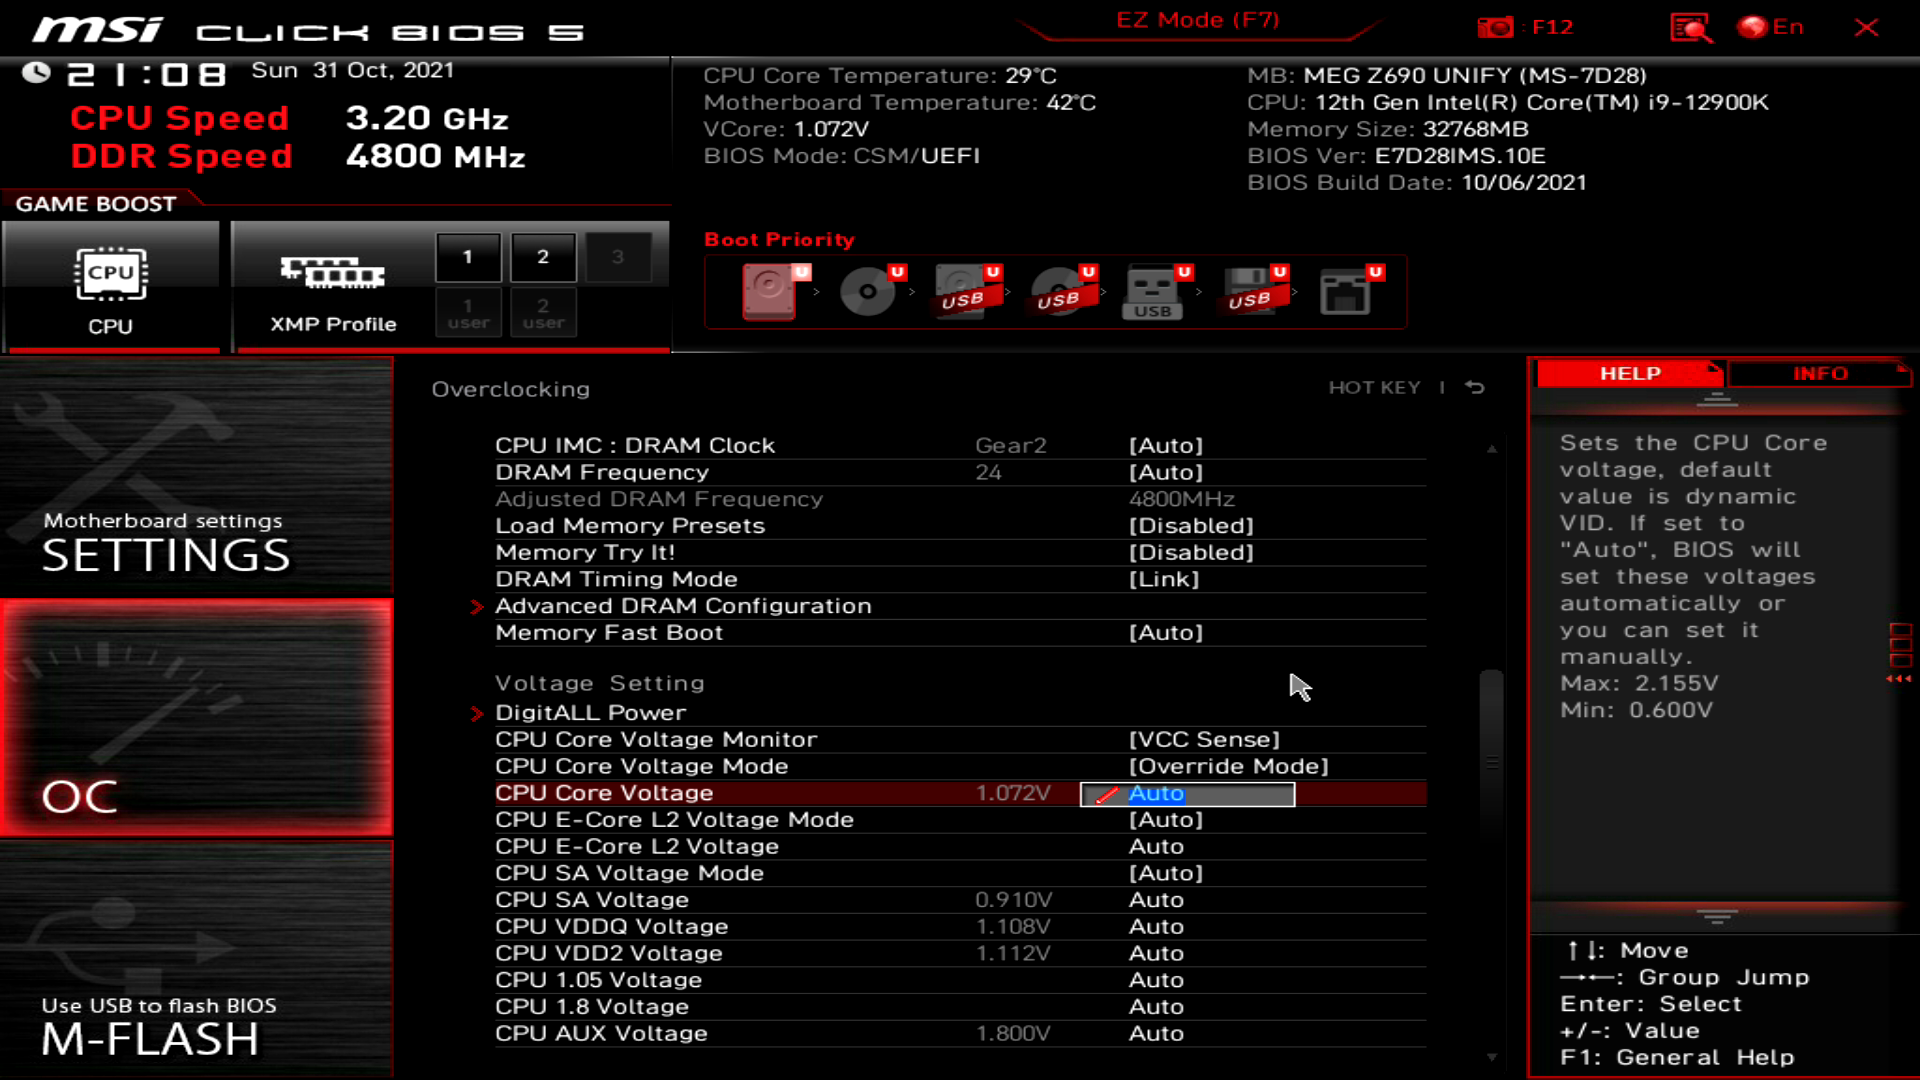Click the pencil edit icon in voltage field
The width and height of the screenshot is (1920, 1080).
[1106, 795]
